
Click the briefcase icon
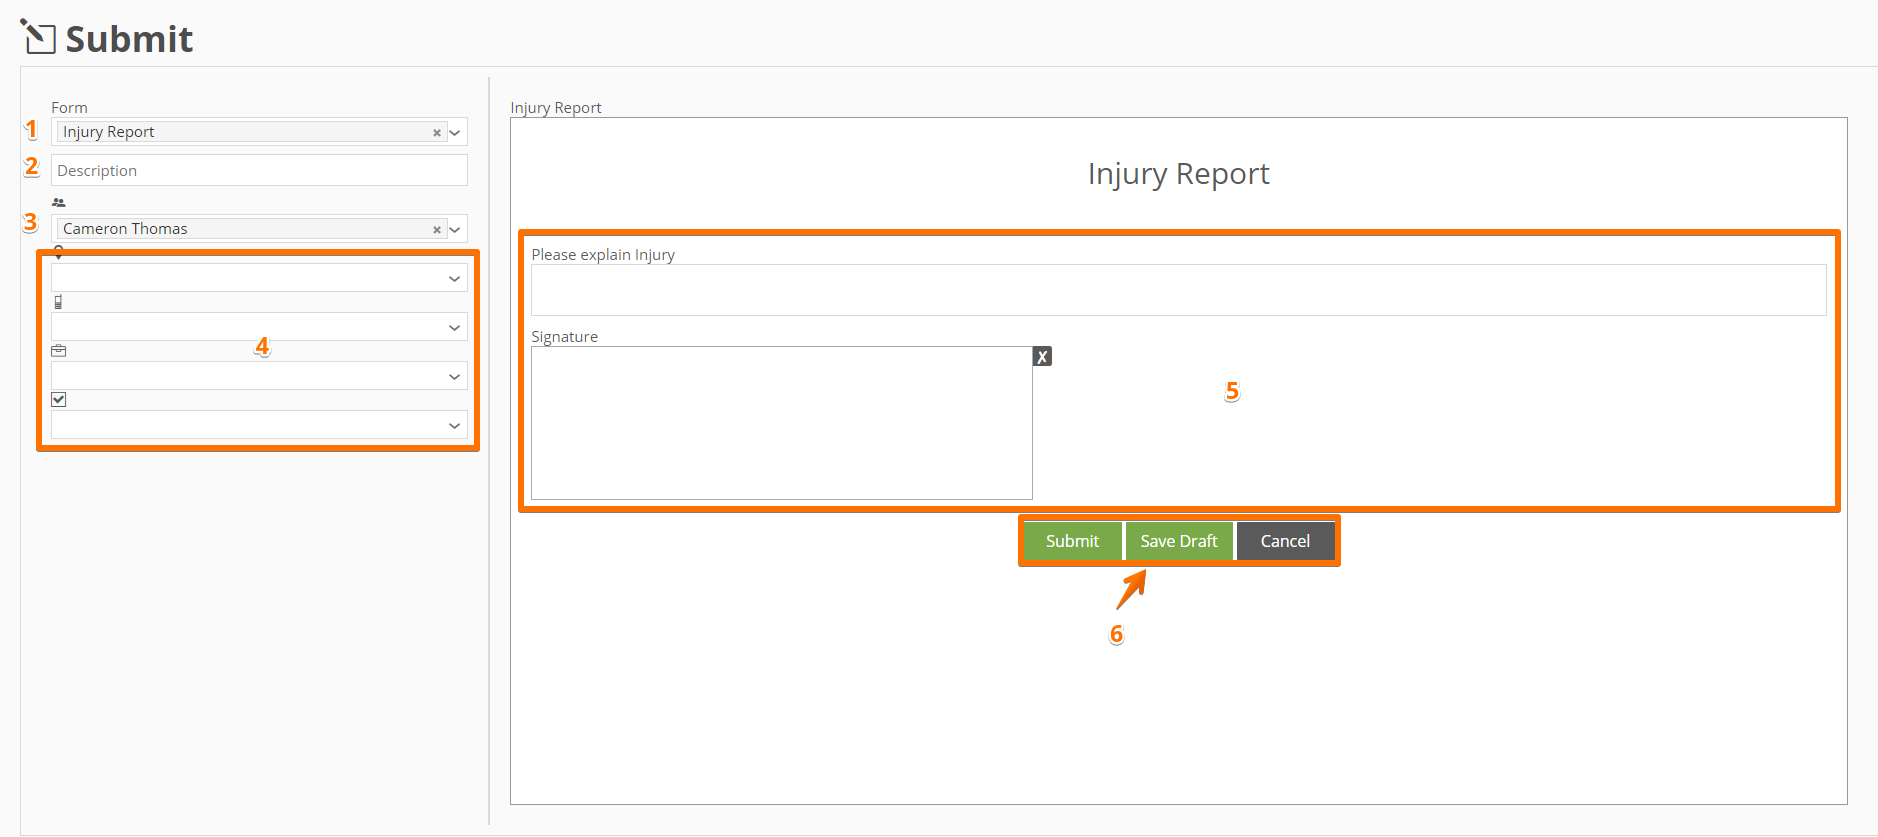coord(59,351)
